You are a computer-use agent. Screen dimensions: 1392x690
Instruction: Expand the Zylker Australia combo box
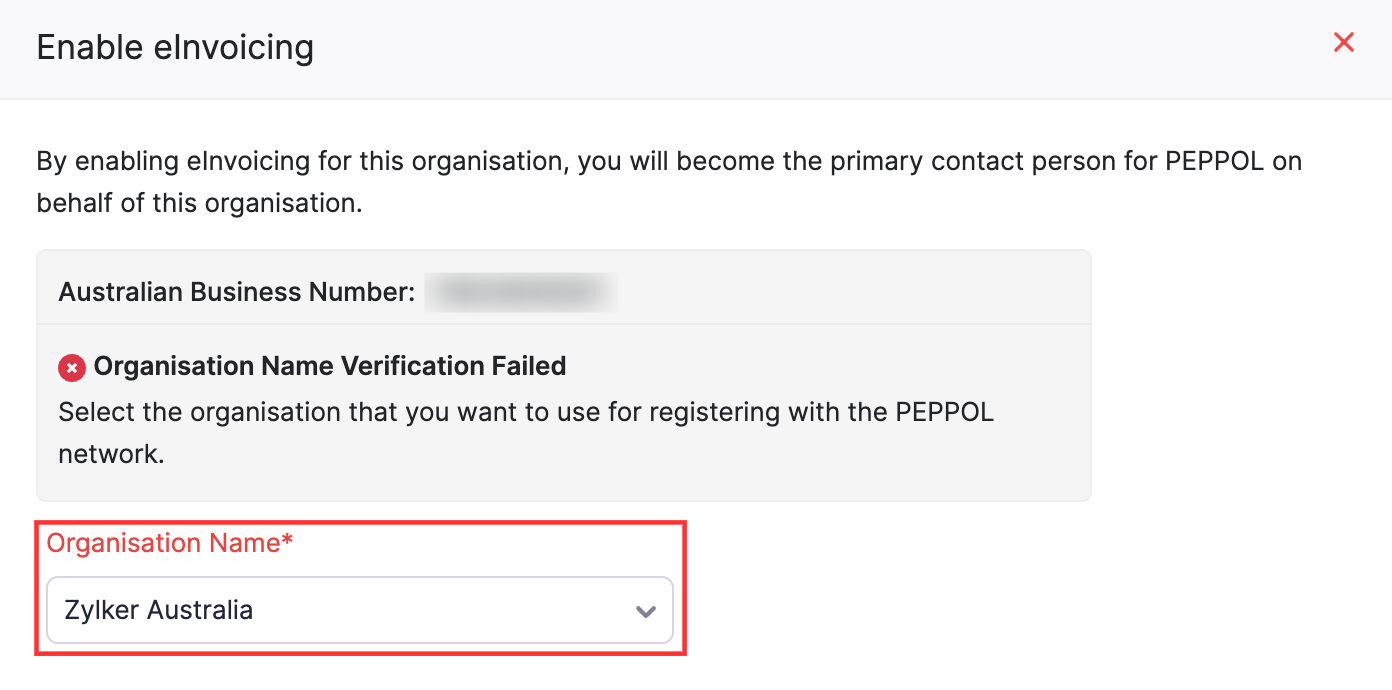(360, 609)
